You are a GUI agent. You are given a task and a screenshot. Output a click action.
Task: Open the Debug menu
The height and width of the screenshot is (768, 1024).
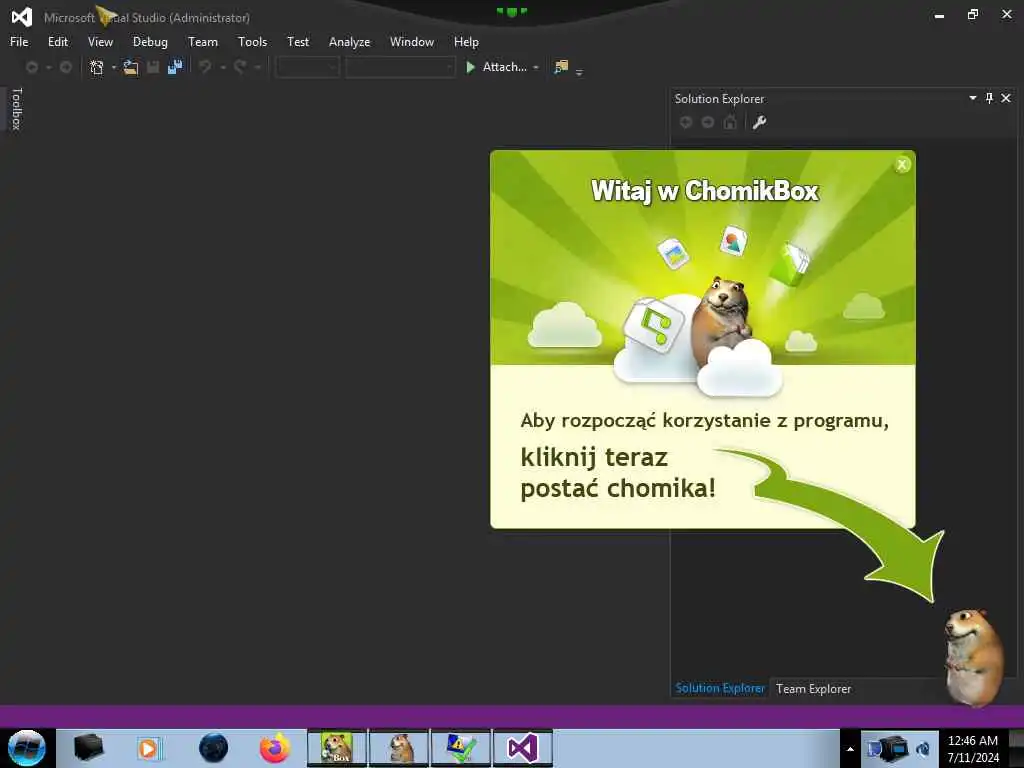pyautogui.click(x=150, y=42)
